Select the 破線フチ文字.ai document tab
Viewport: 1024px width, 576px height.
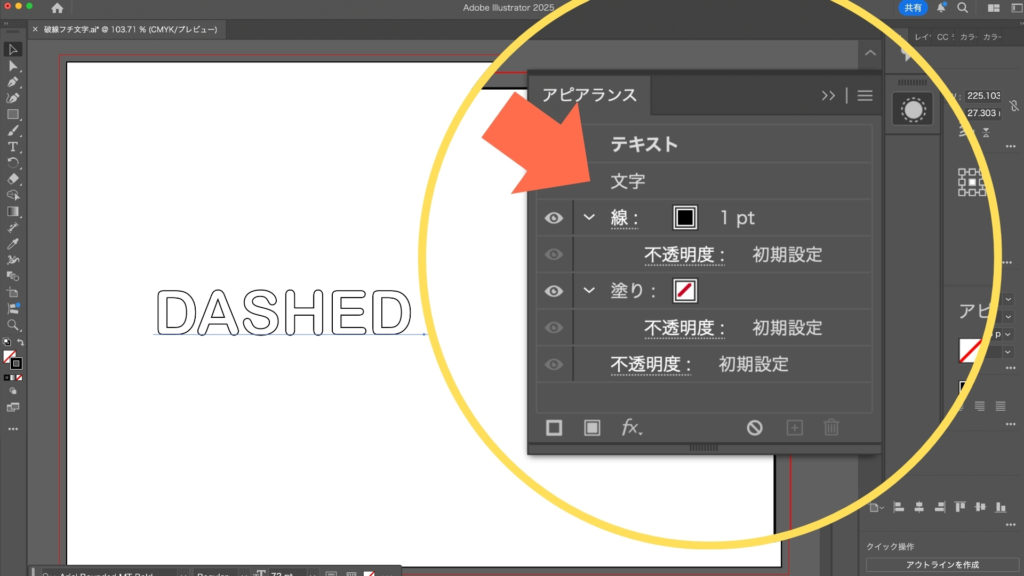(130, 30)
